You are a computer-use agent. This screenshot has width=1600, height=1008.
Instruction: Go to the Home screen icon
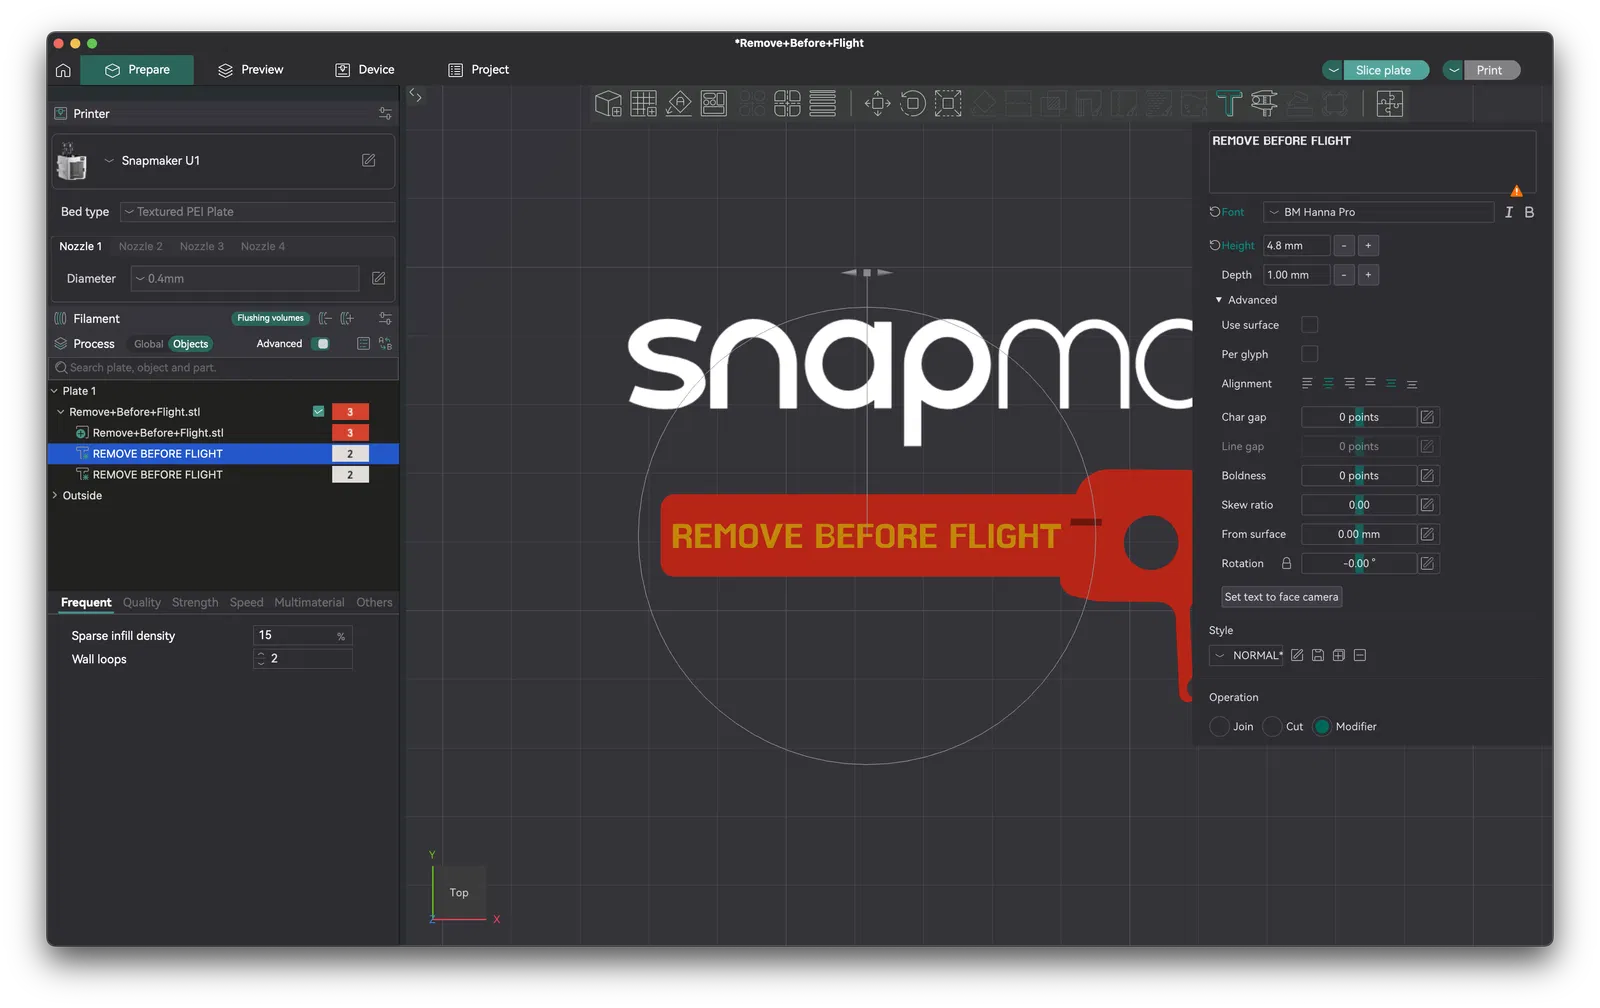coord(63,70)
